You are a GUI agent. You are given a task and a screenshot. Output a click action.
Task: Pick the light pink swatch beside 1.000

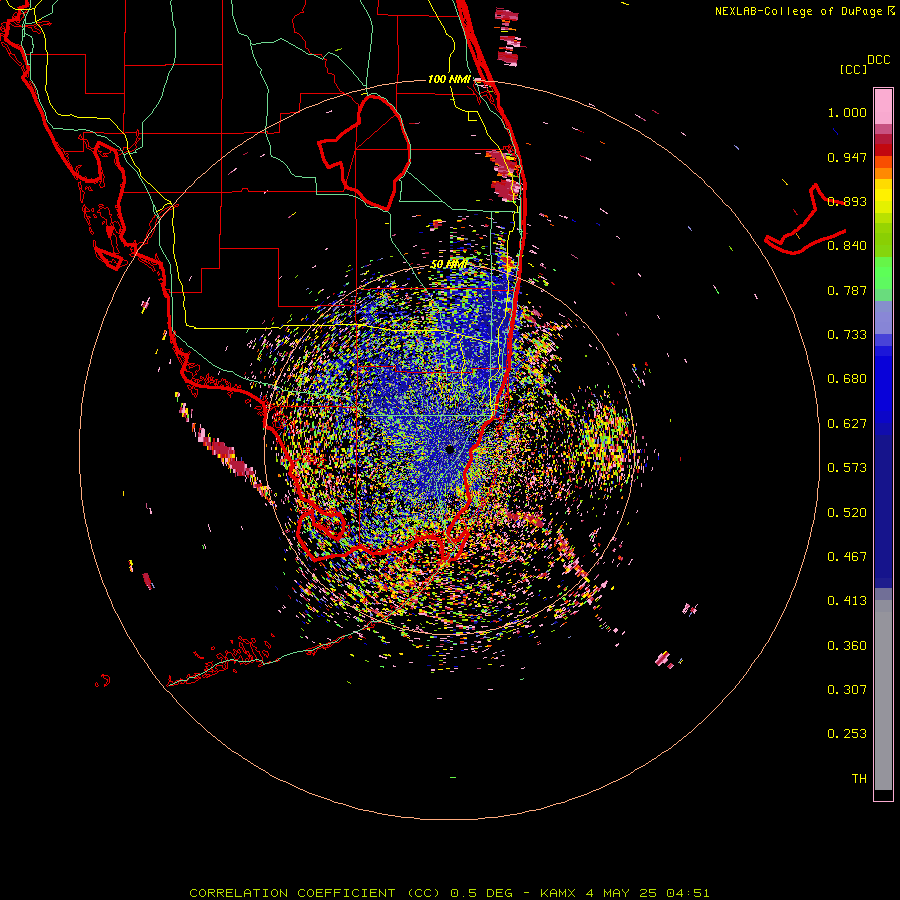883,107
